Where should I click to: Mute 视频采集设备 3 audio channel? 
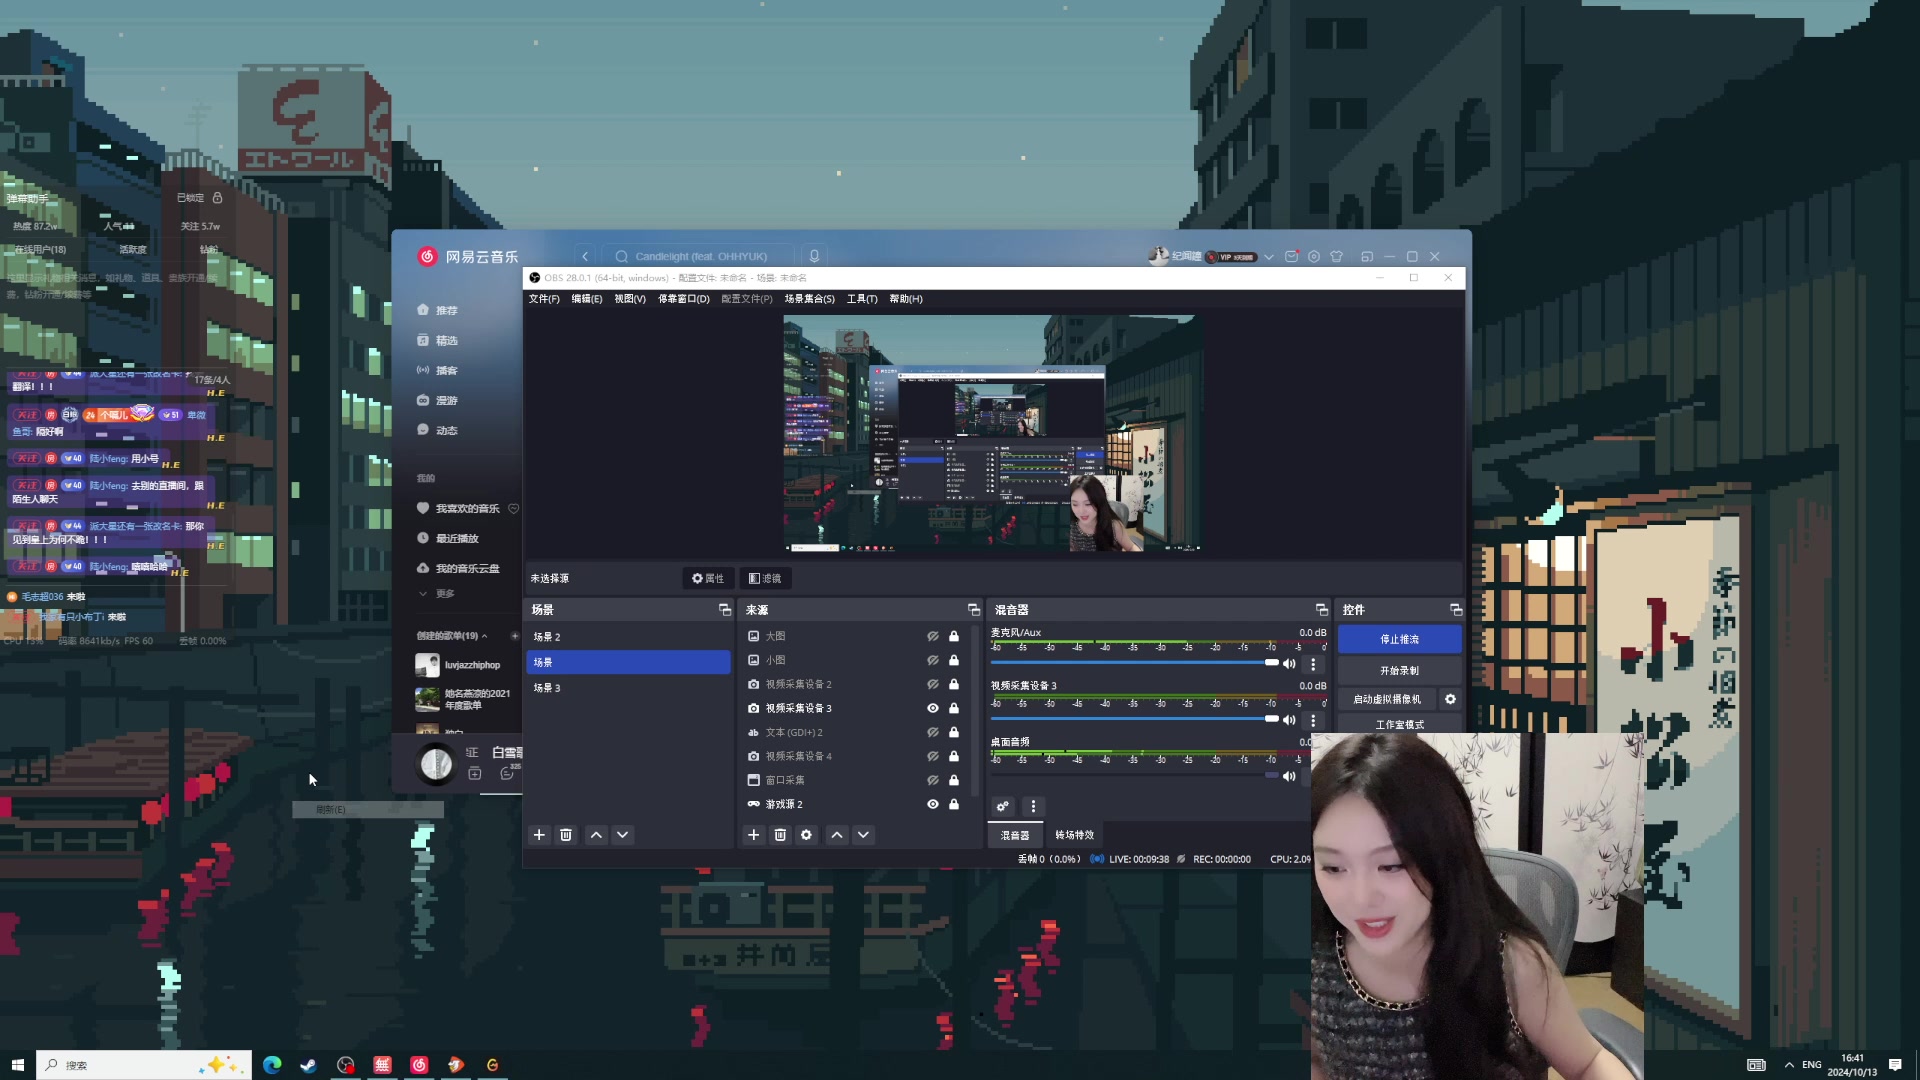(x=1289, y=720)
